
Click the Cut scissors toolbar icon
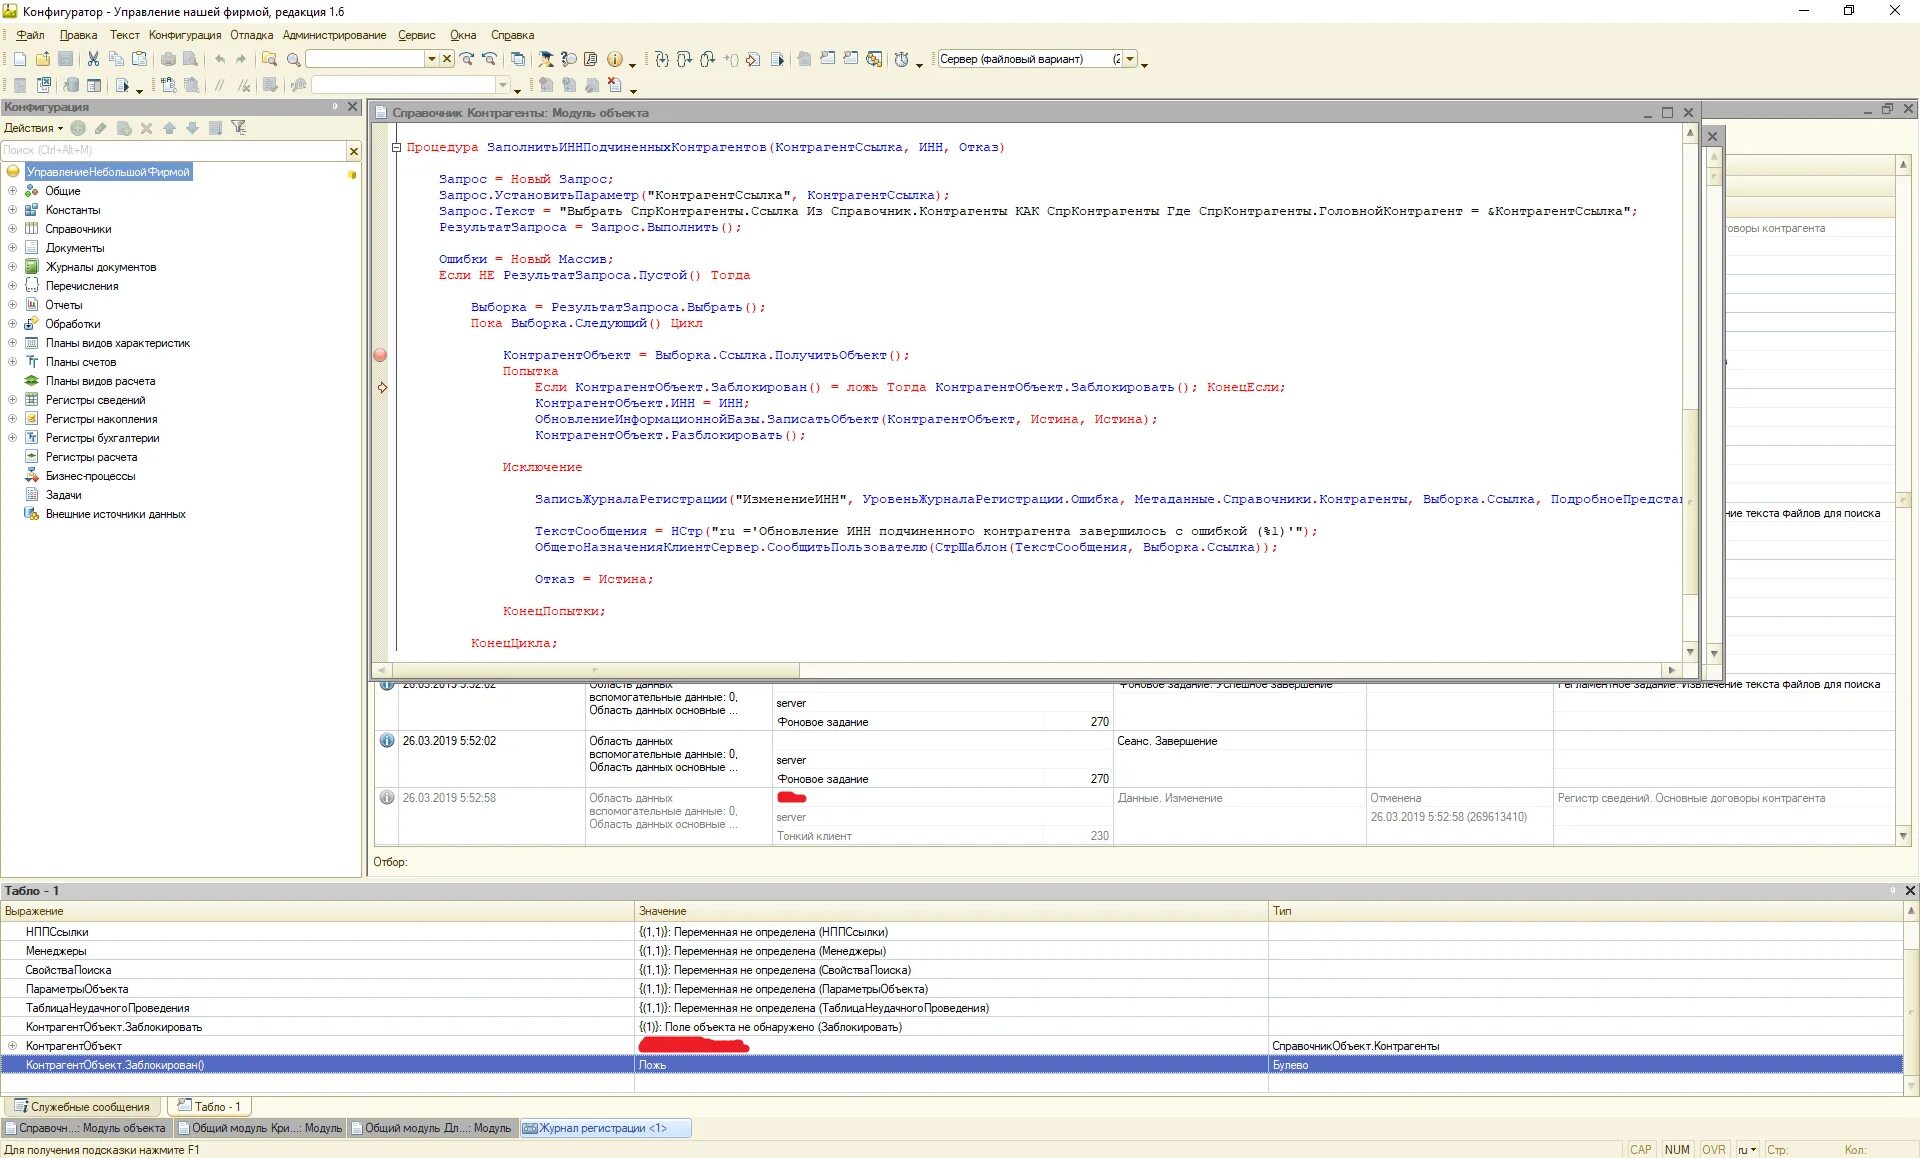tap(93, 59)
